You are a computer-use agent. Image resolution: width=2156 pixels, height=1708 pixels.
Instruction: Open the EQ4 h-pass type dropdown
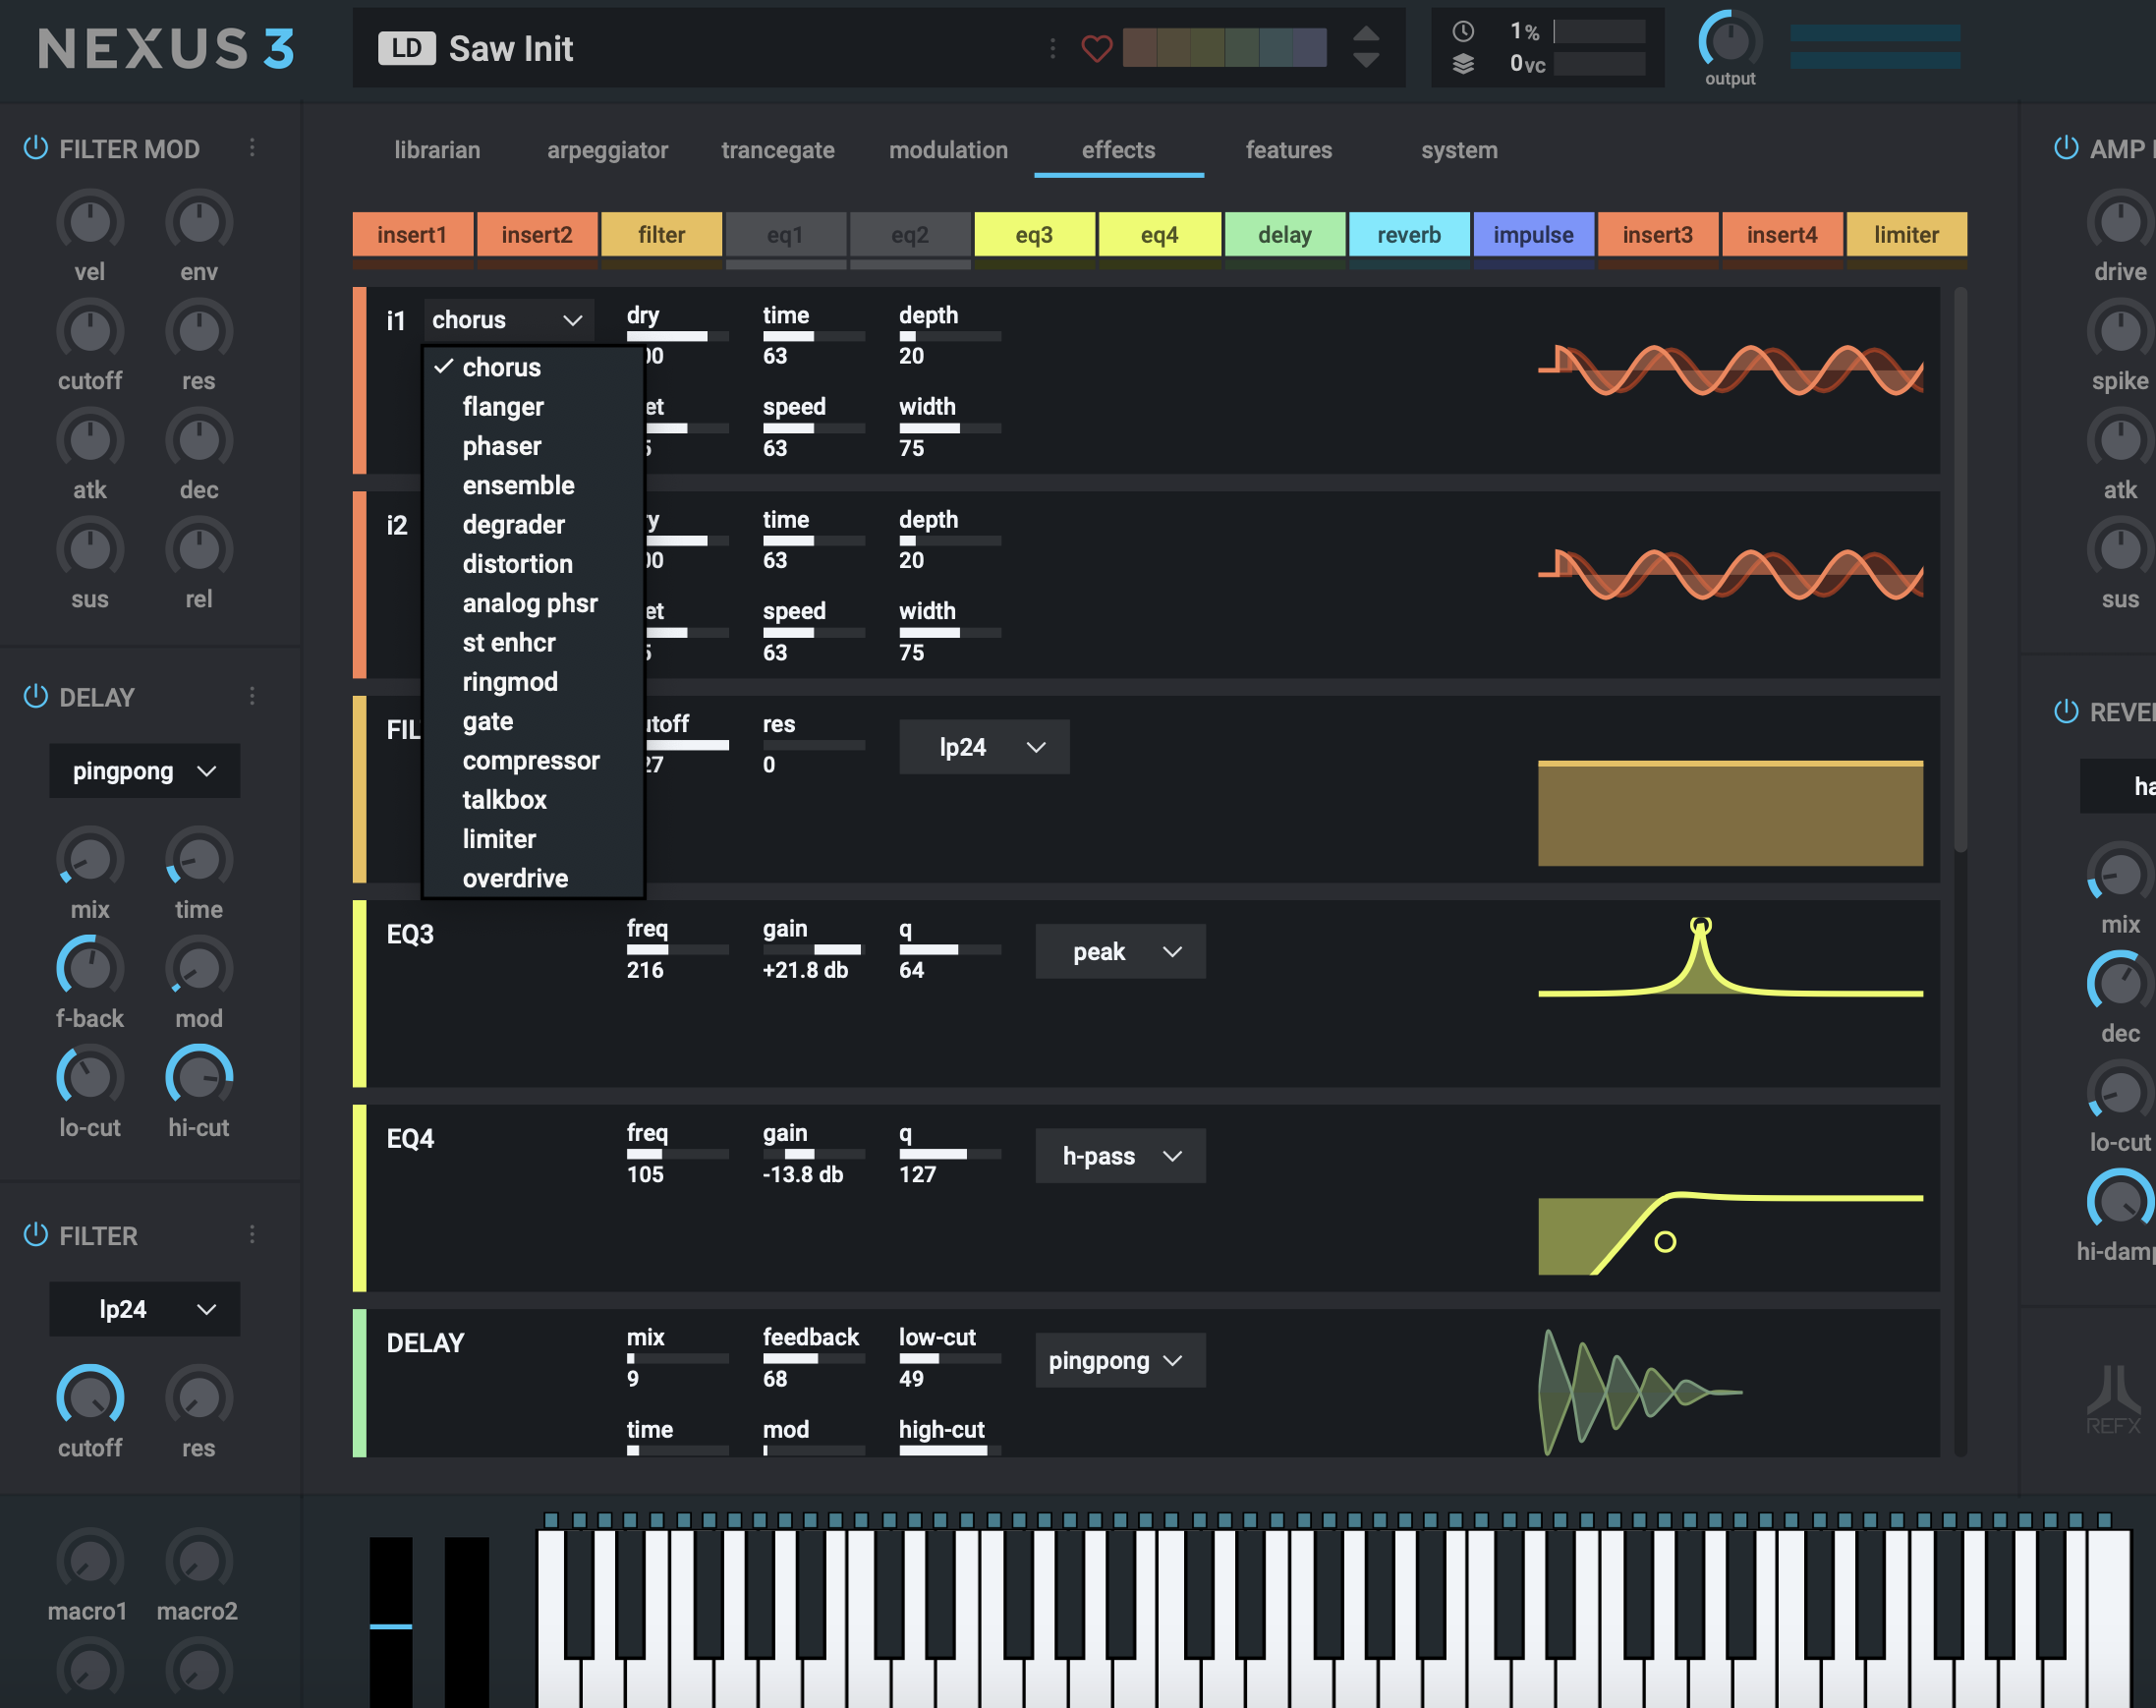[x=1120, y=1156]
